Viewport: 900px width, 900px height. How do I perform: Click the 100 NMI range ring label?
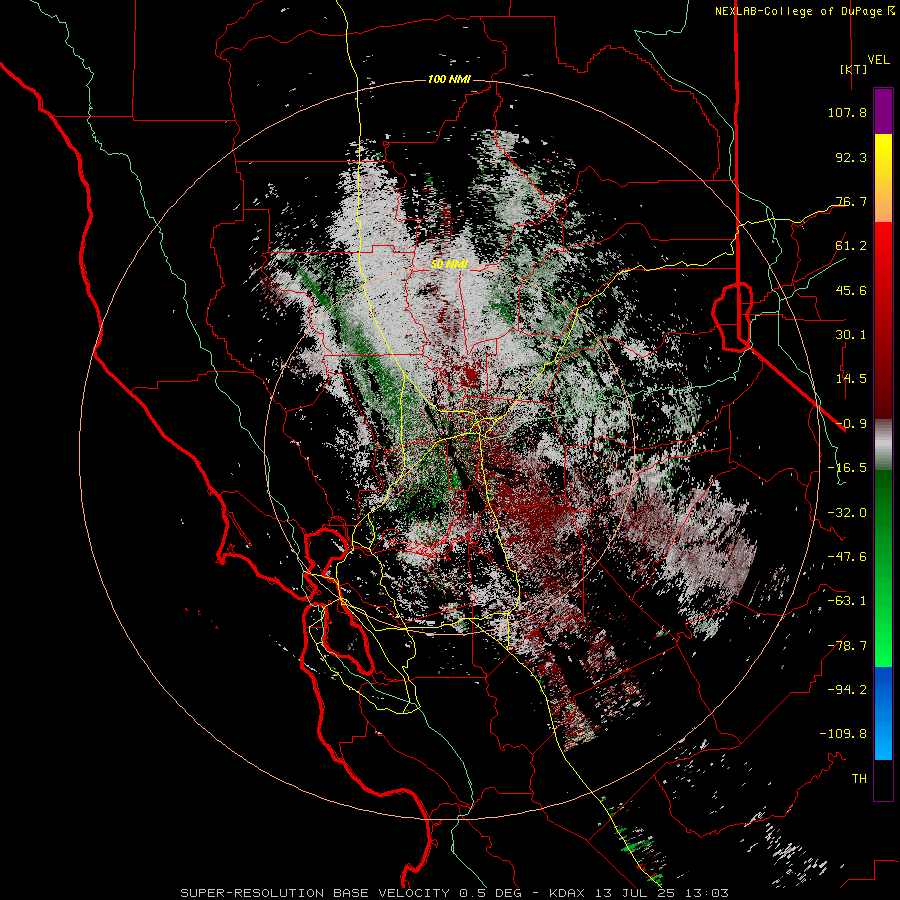tap(449, 79)
